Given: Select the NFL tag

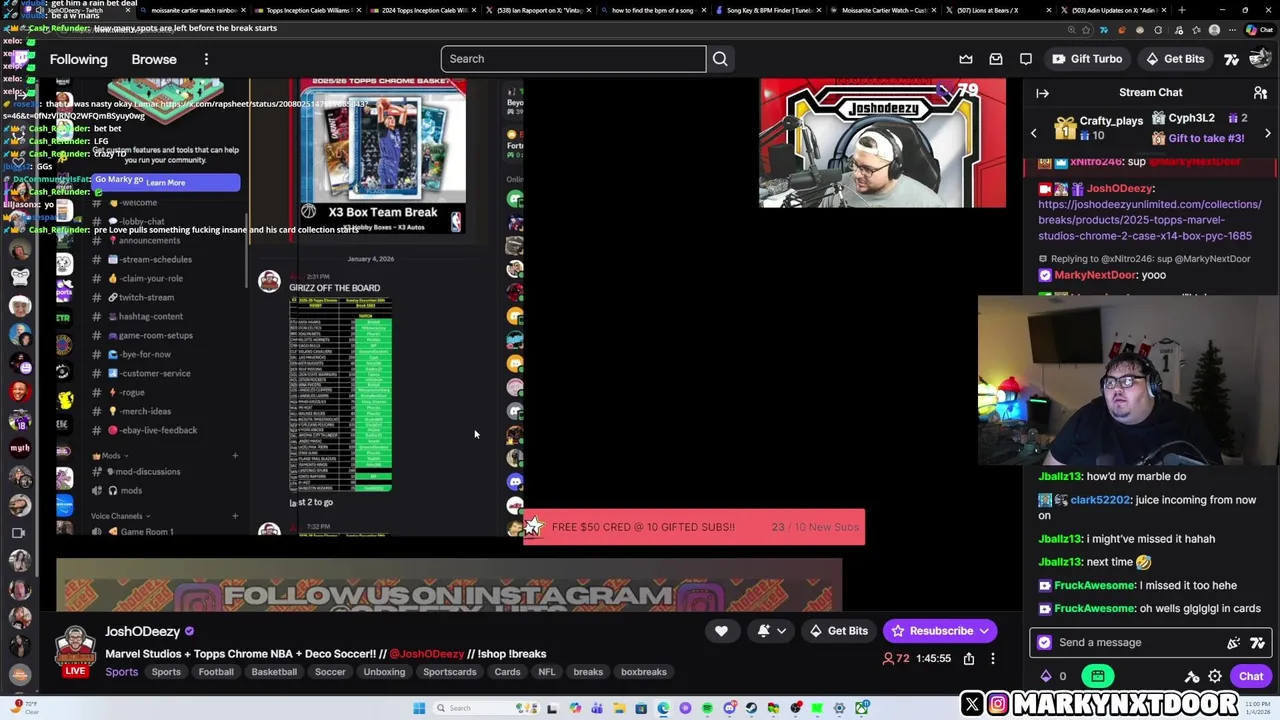Looking at the screenshot, I should tap(547, 672).
